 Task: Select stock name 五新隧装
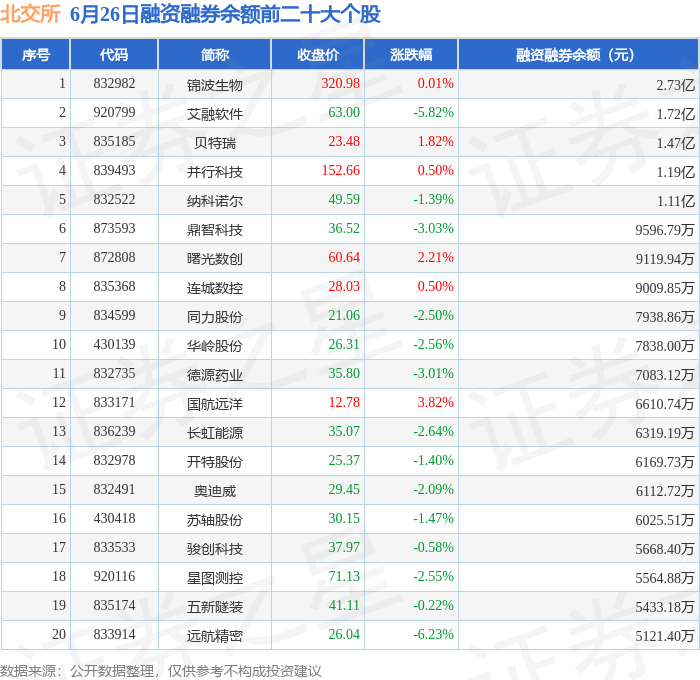point(215,607)
